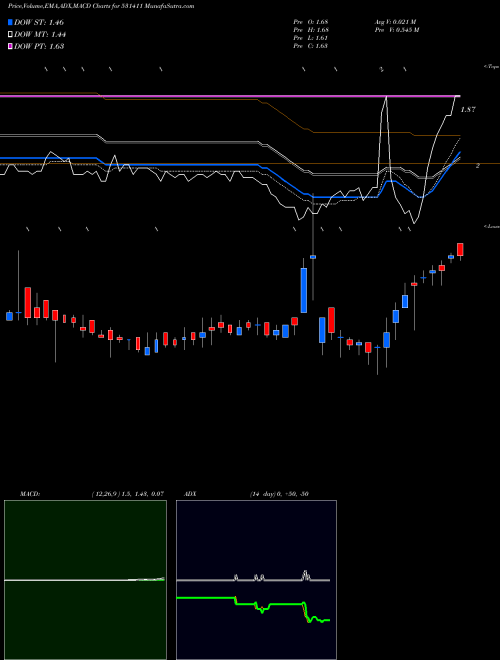Click the white DOW MT legend swatch
The height and width of the screenshot is (660, 500).
10,35
